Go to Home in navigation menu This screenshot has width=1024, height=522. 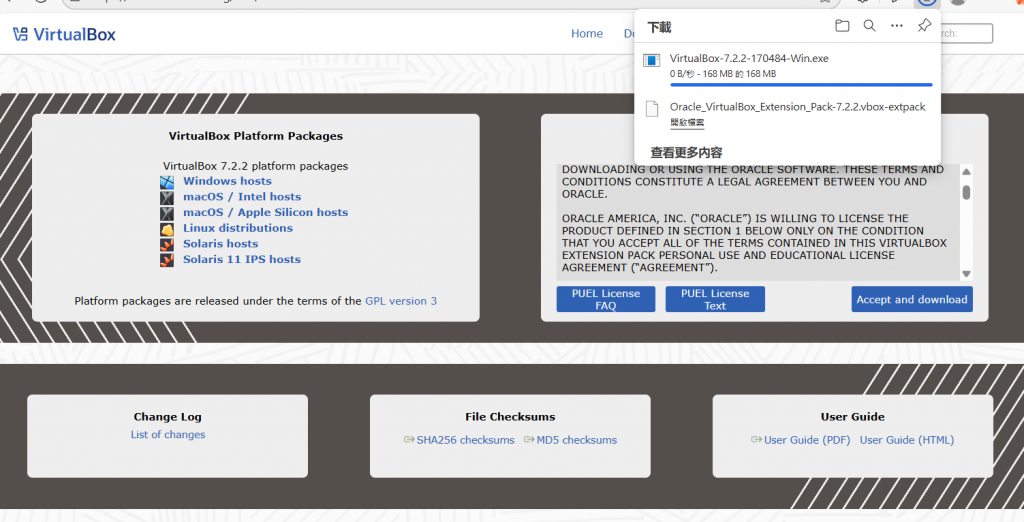[586, 33]
